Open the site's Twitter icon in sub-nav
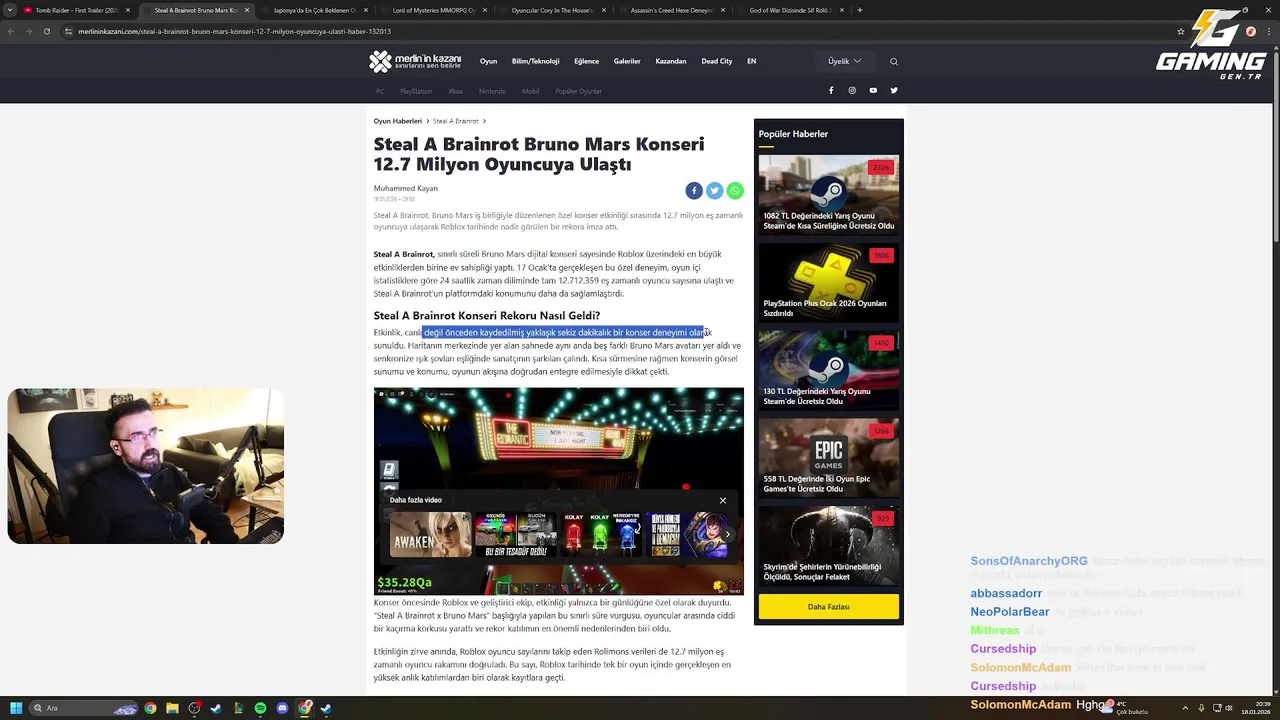This screenshot has width=1280, height=720. (894, 90)
